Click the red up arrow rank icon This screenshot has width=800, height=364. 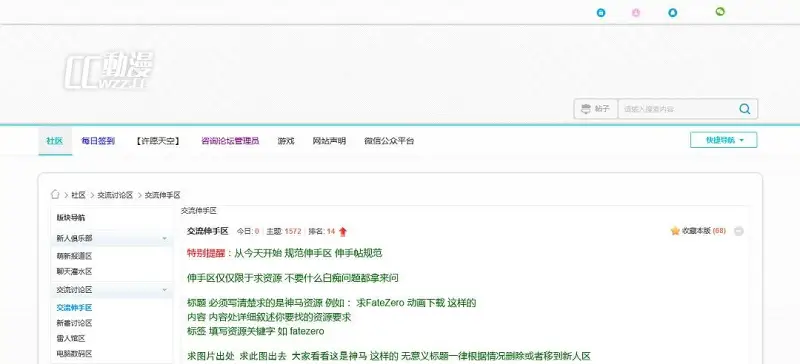[x=342, y=232]
